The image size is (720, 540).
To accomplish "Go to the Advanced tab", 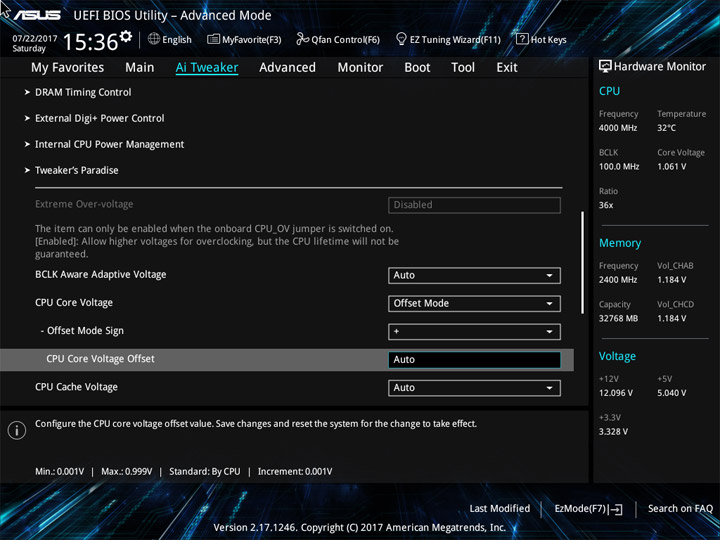I will (287, 68).
